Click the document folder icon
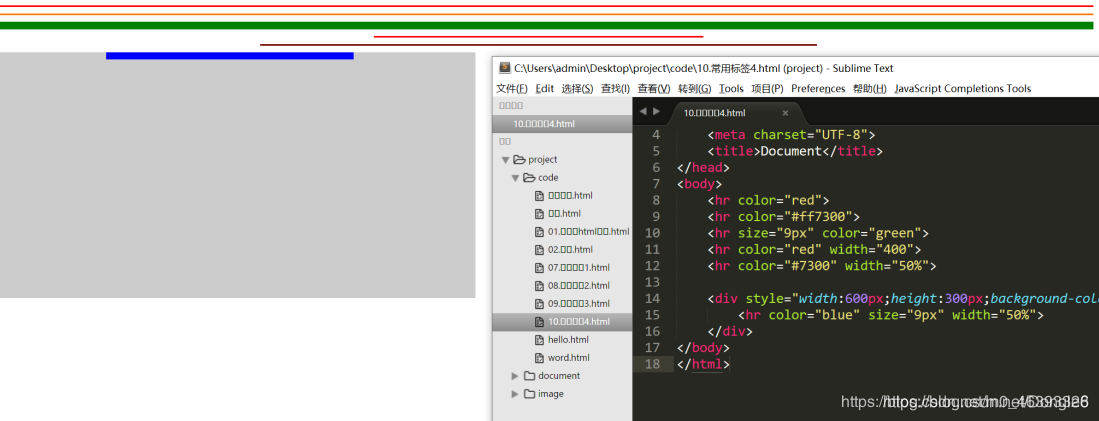This screenshot has width=1099, height=421. point(529,376)
